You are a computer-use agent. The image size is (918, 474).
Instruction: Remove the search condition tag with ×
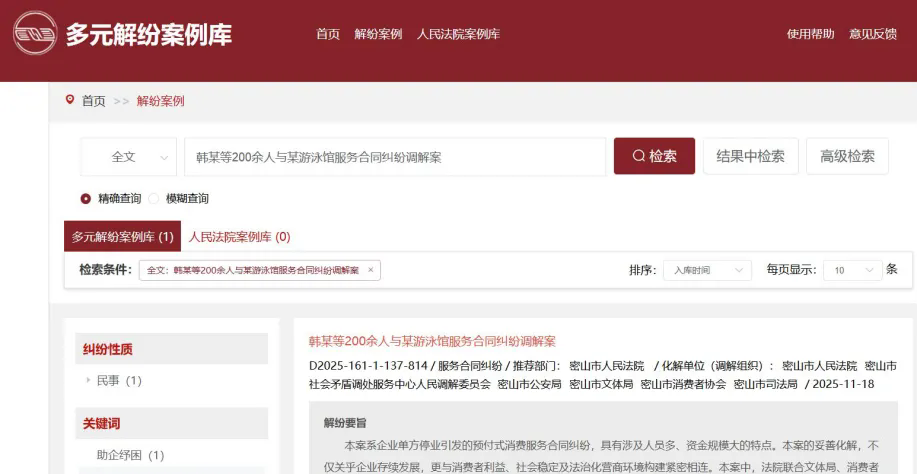[x=370, y=270]
